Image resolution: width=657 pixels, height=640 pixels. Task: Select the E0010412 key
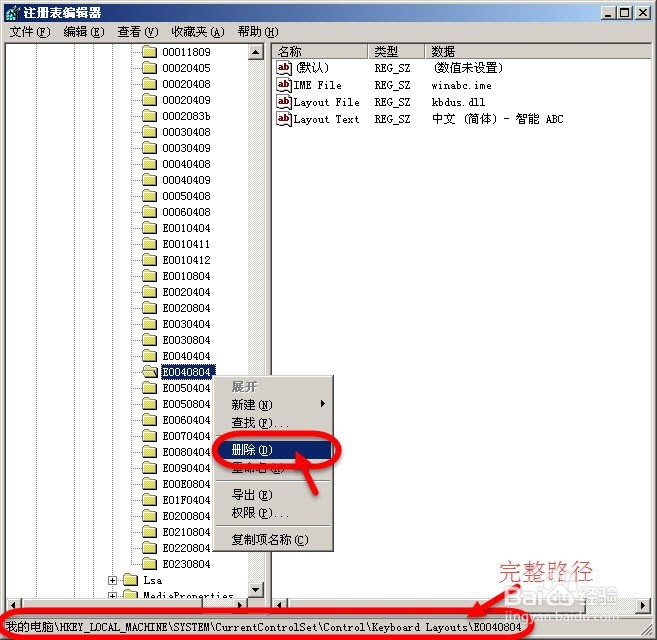[186, 260]
